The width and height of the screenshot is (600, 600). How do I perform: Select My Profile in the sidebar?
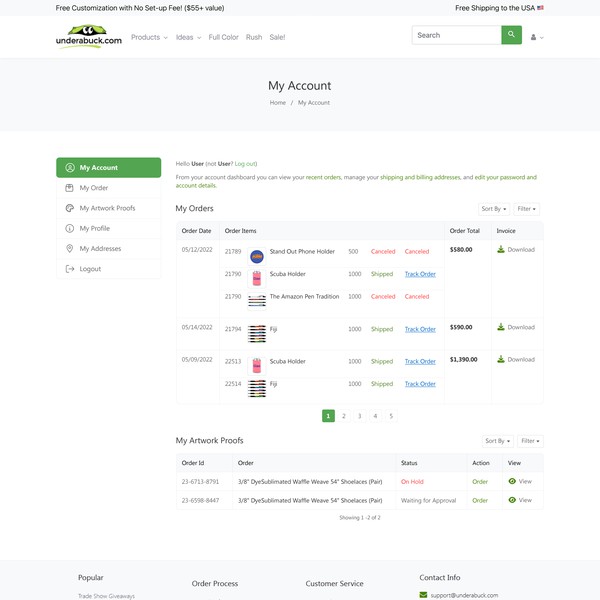(109, 228)
